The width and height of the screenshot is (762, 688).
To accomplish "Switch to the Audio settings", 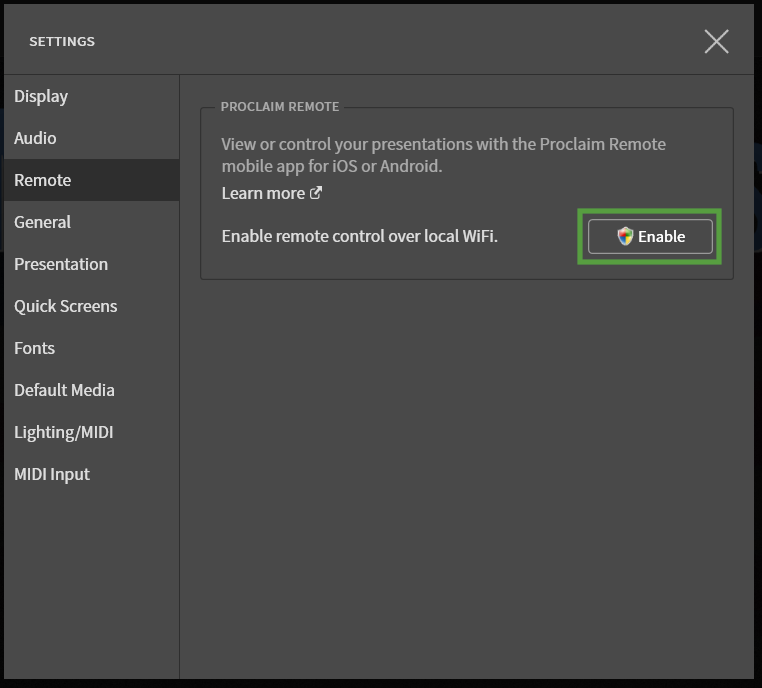I will [35, 138].
